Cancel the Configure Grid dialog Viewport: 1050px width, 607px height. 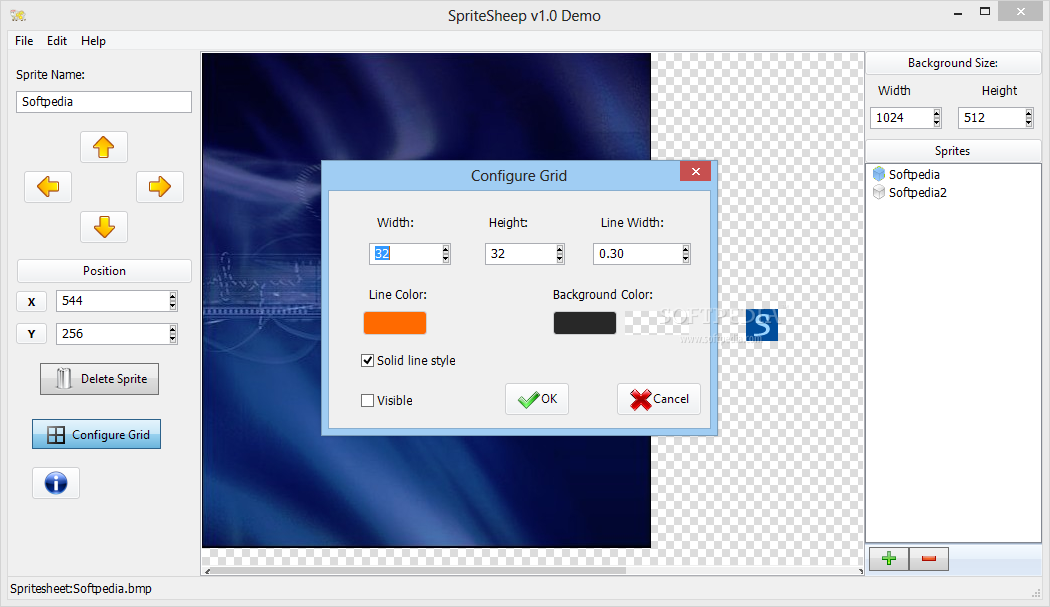pos(659,399)
